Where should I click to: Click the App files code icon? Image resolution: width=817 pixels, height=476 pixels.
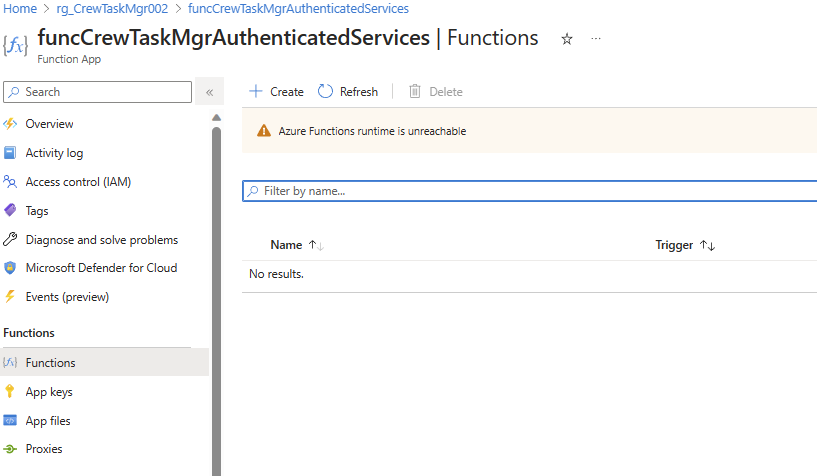tap(10, 420)
